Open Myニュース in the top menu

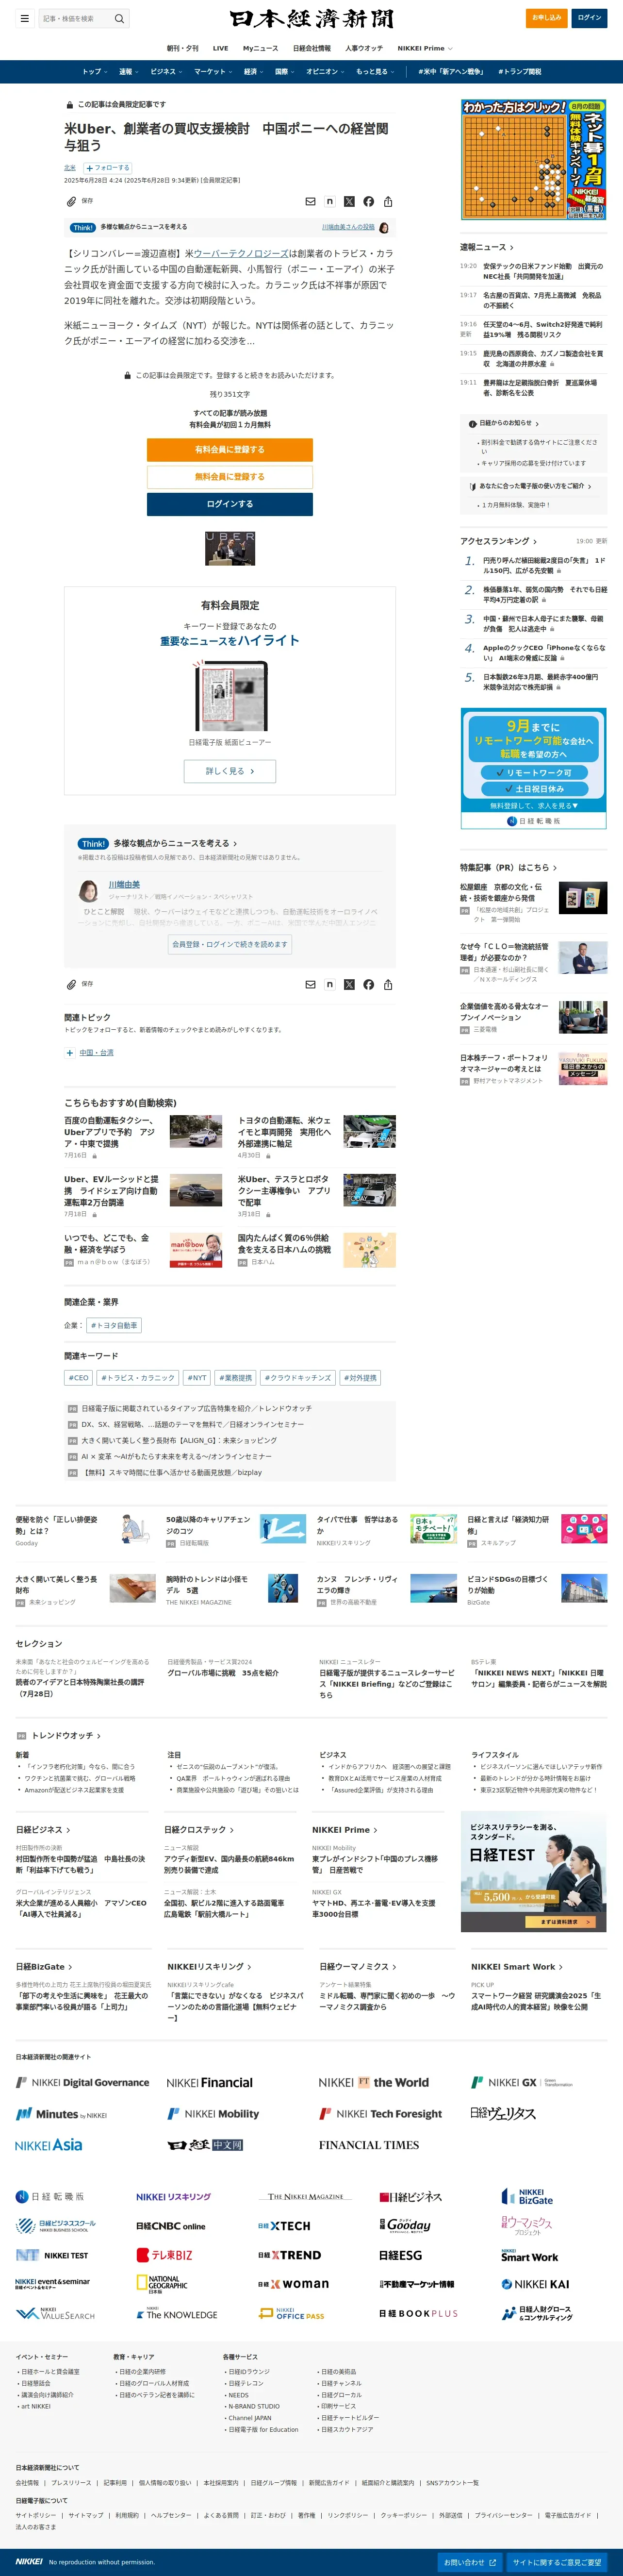click(x=260, y=48)
